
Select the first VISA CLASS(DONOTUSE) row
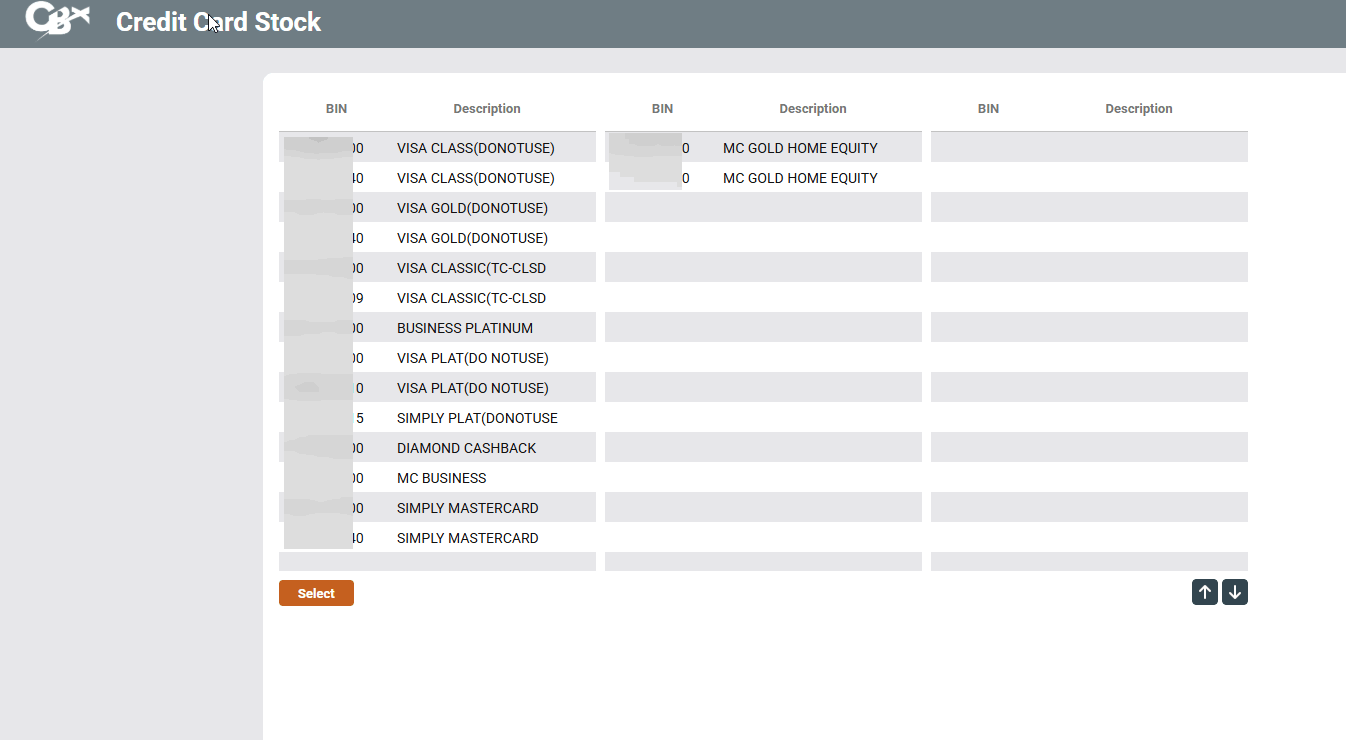click(475, 148)
